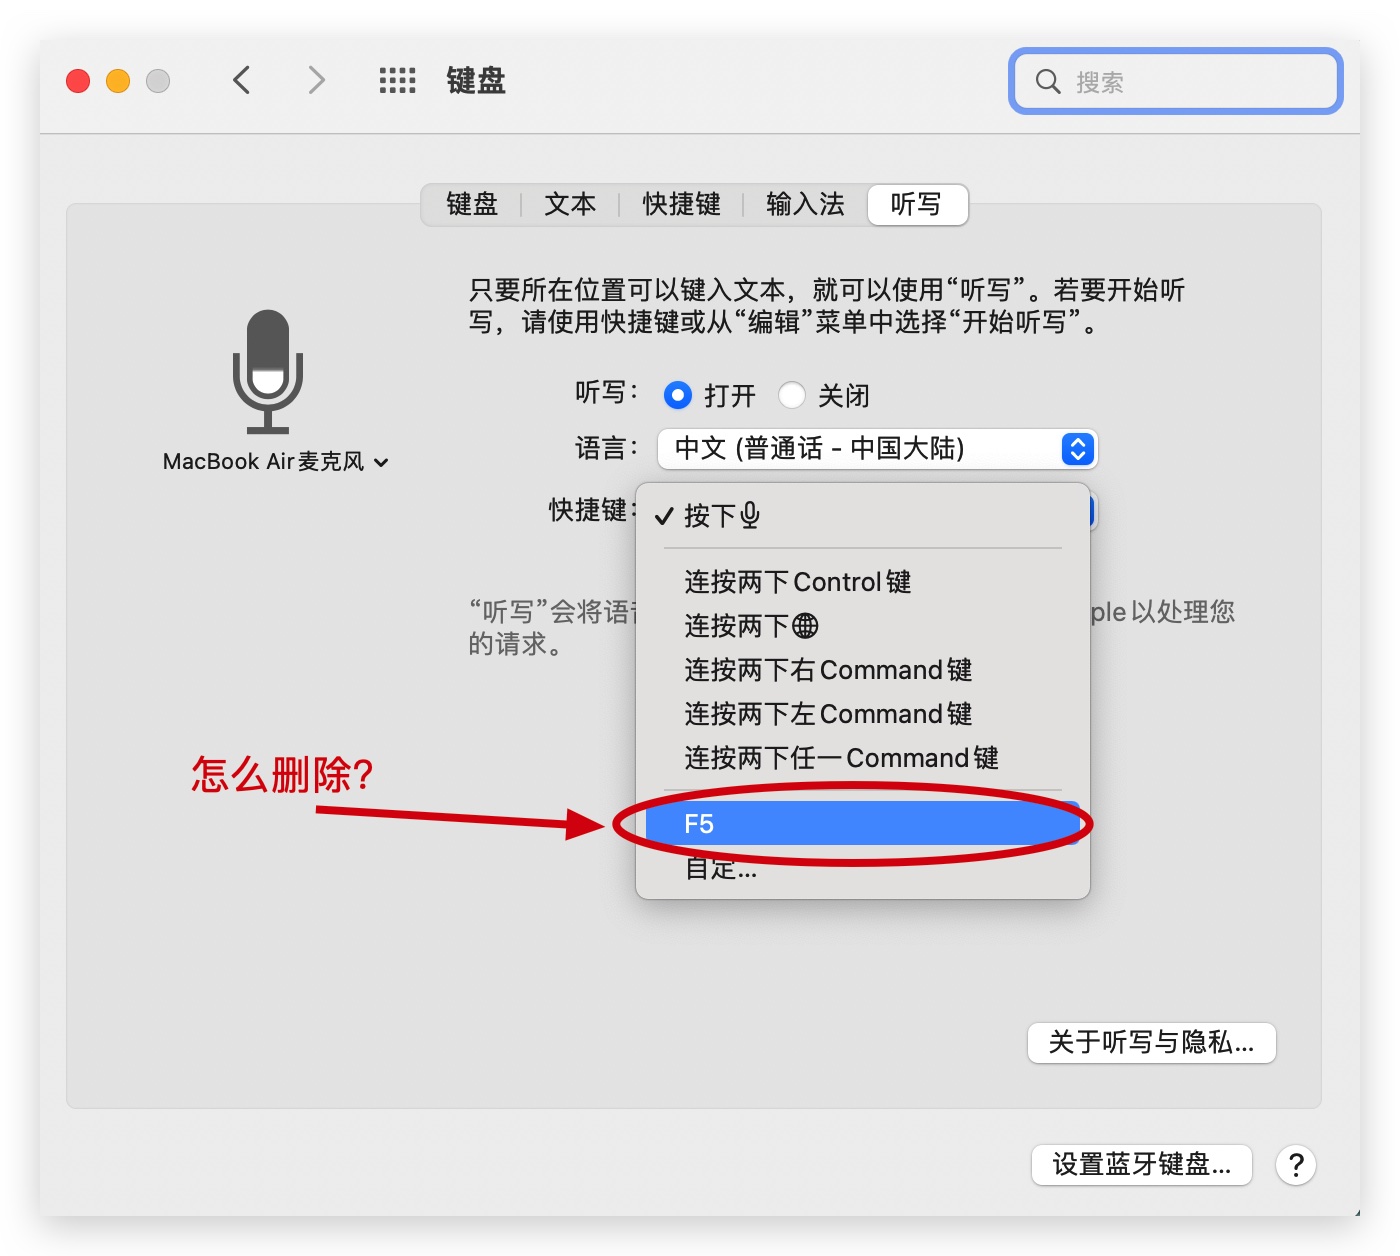Expand MacBook Air麦克风 source menu
The height and width of the screenshot is (1256, 1400).
(275, 462)
